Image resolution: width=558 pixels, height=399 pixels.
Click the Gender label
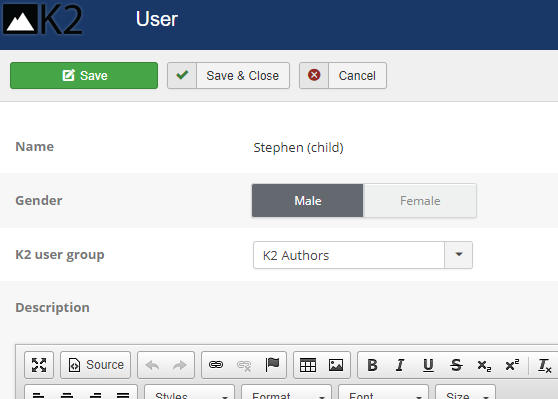tap(39, 200)
